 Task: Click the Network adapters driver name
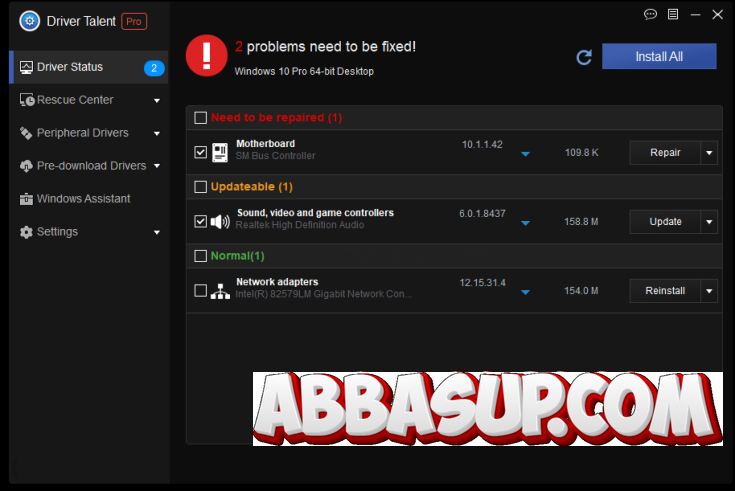pyautogui.click(x=277, y=282)
